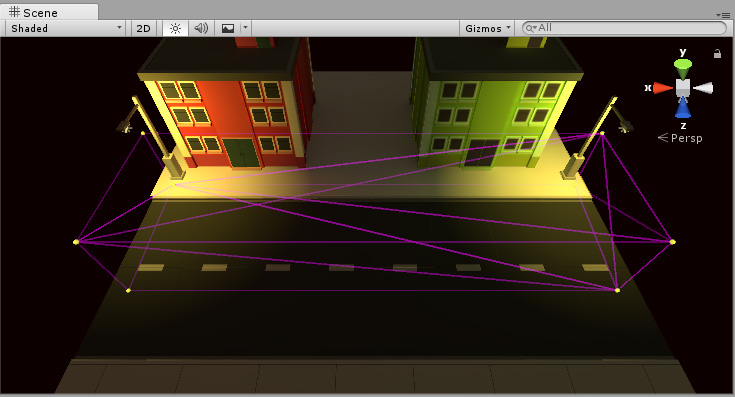Click blue Z axis cone on gizmo
The height and width of the screenshot is (397, 735).
pos(683,108)
